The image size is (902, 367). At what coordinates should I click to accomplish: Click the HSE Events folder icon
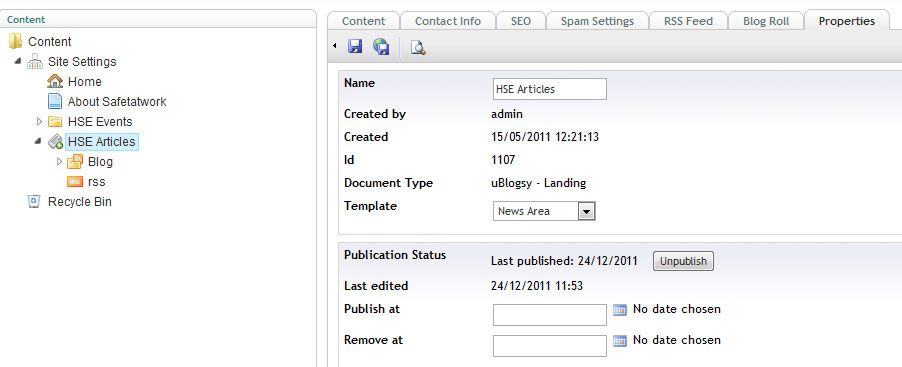pos(55,121)
